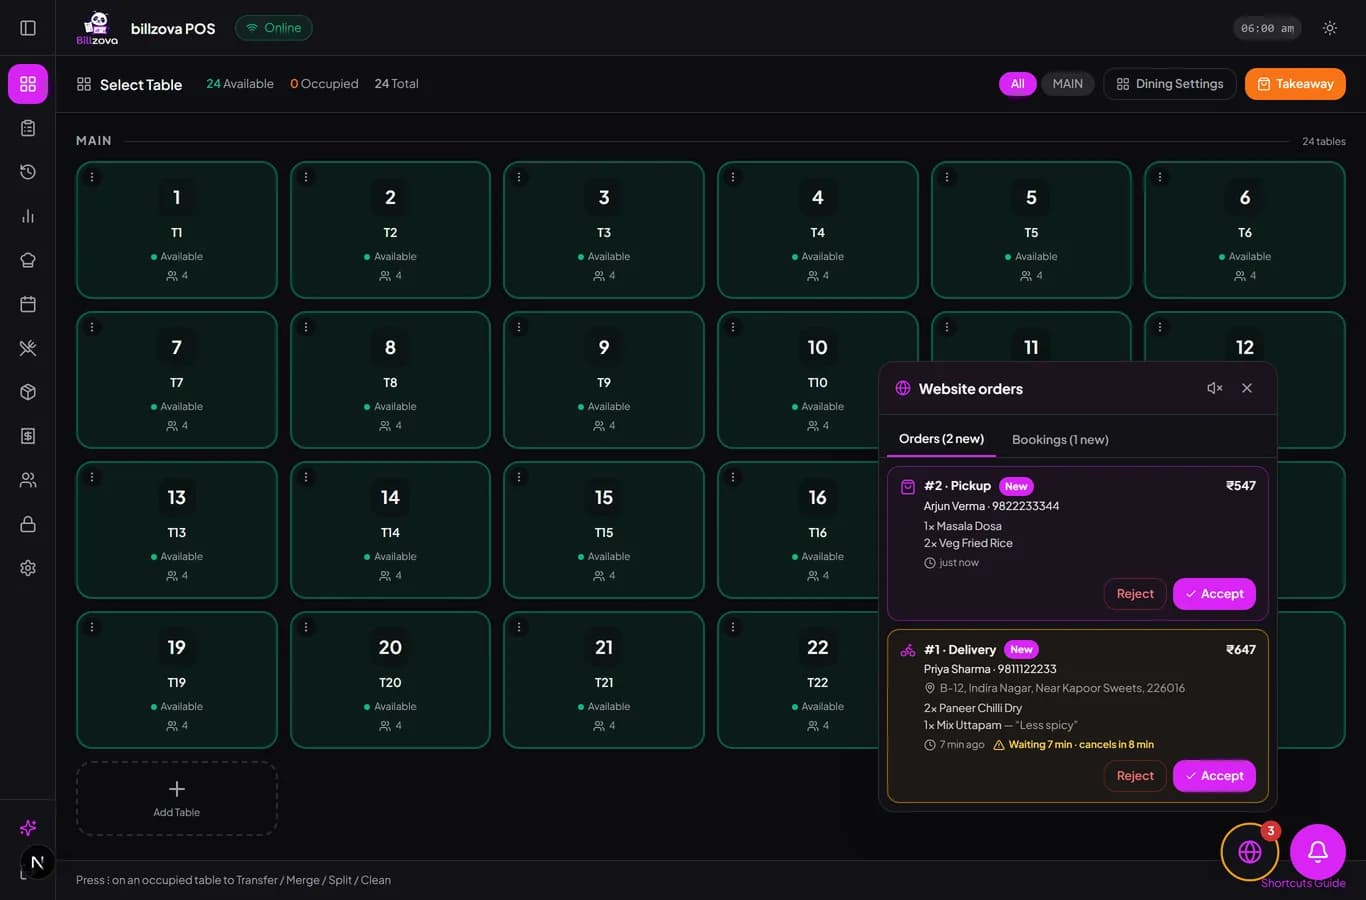The image size is (1366, 900).
Task: Open options menu for table T3
Action: click(x=519, y=177)
